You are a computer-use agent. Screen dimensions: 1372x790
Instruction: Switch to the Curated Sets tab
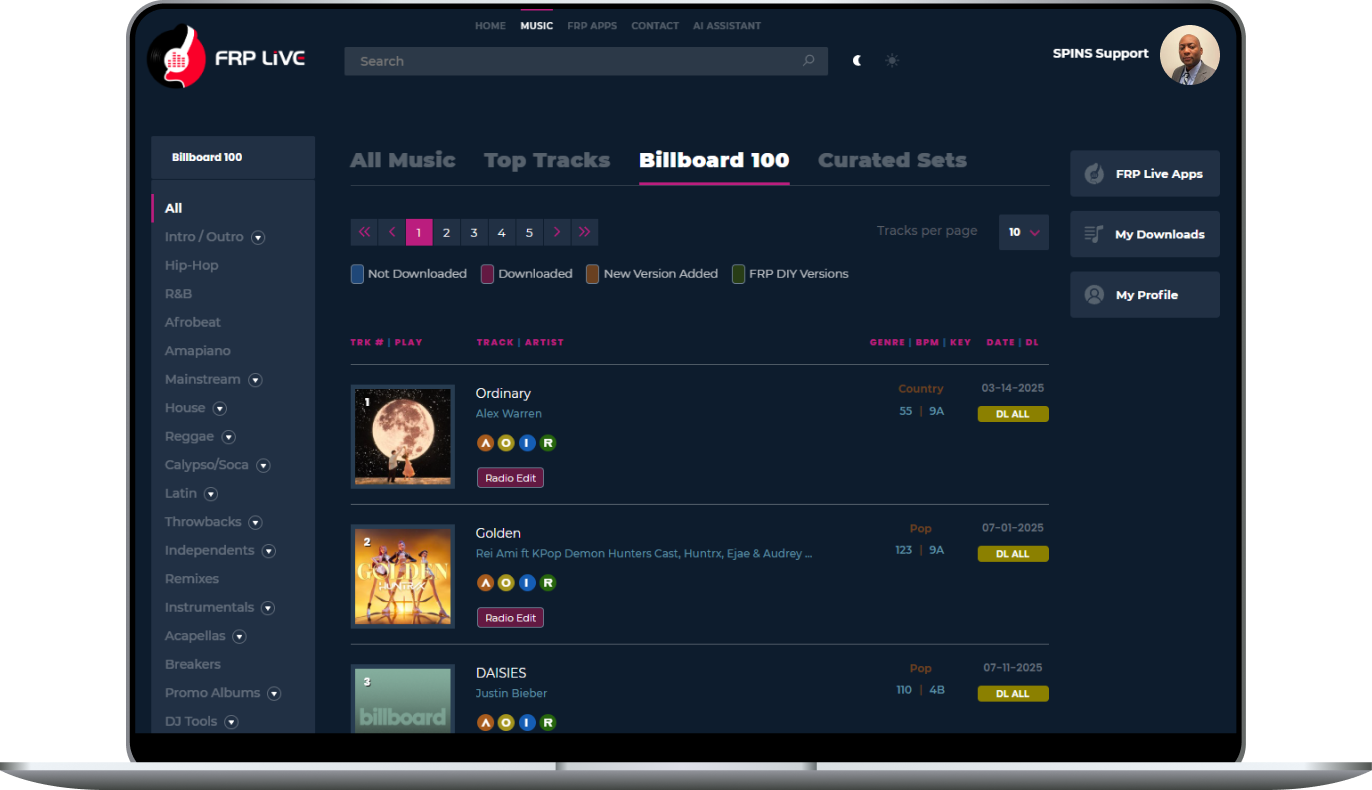(892, 160)
